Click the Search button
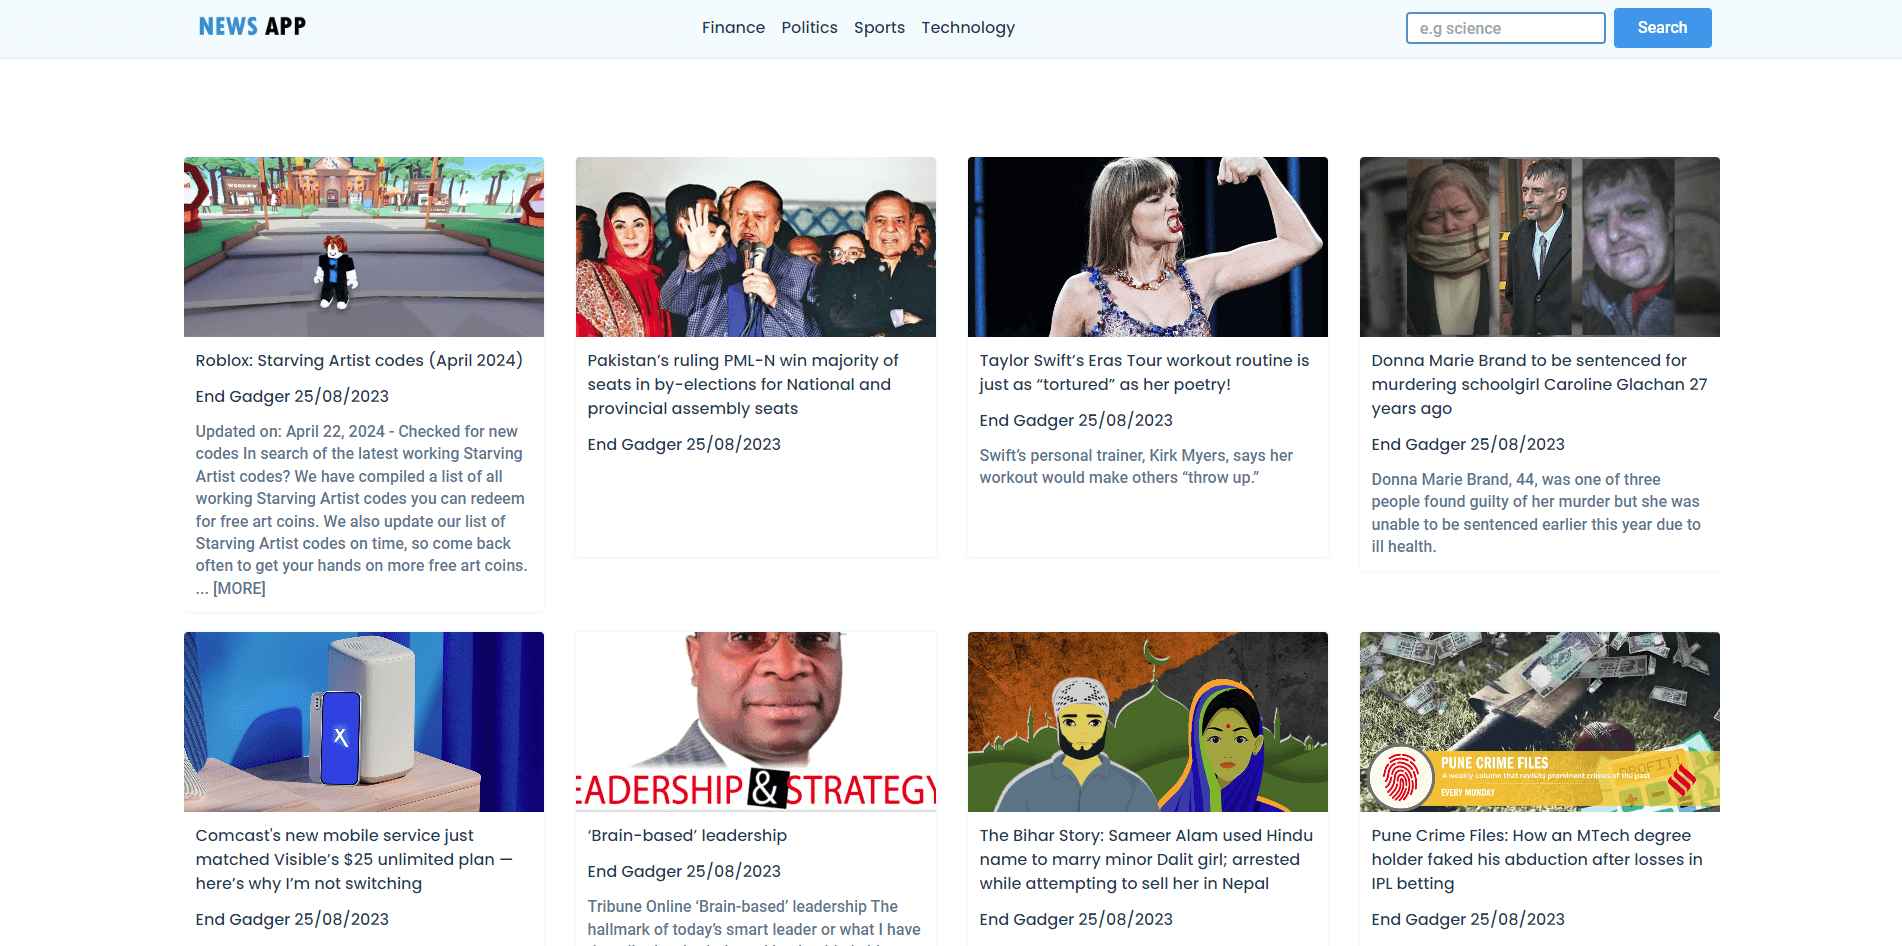The height and width of the screenshot is (946, 1902). coord(1662,27)
